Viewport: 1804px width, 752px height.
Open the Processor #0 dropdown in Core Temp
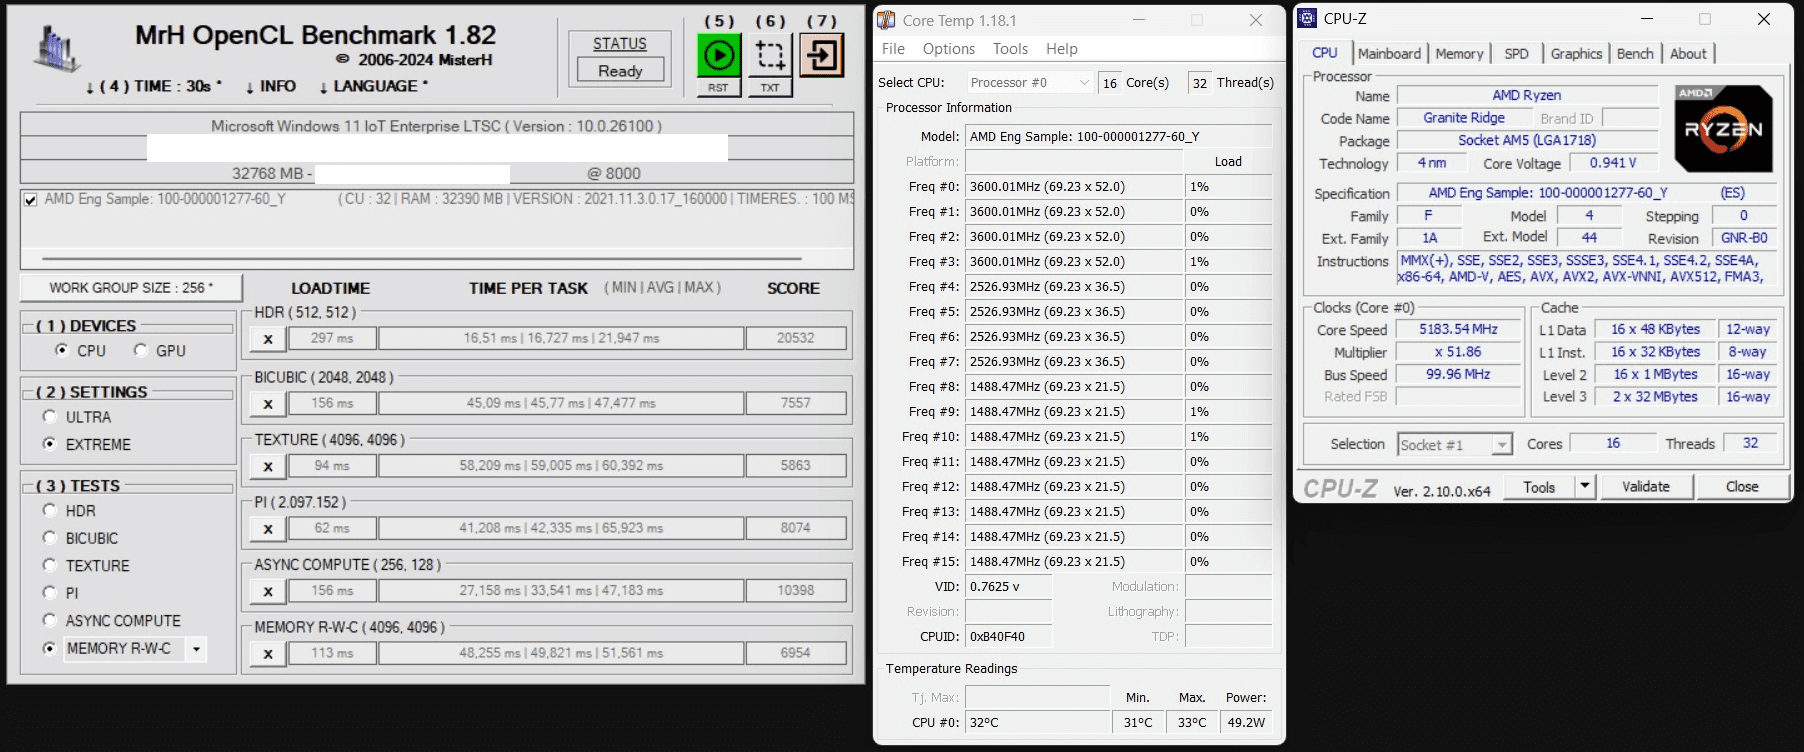(x=1029, y=83)
